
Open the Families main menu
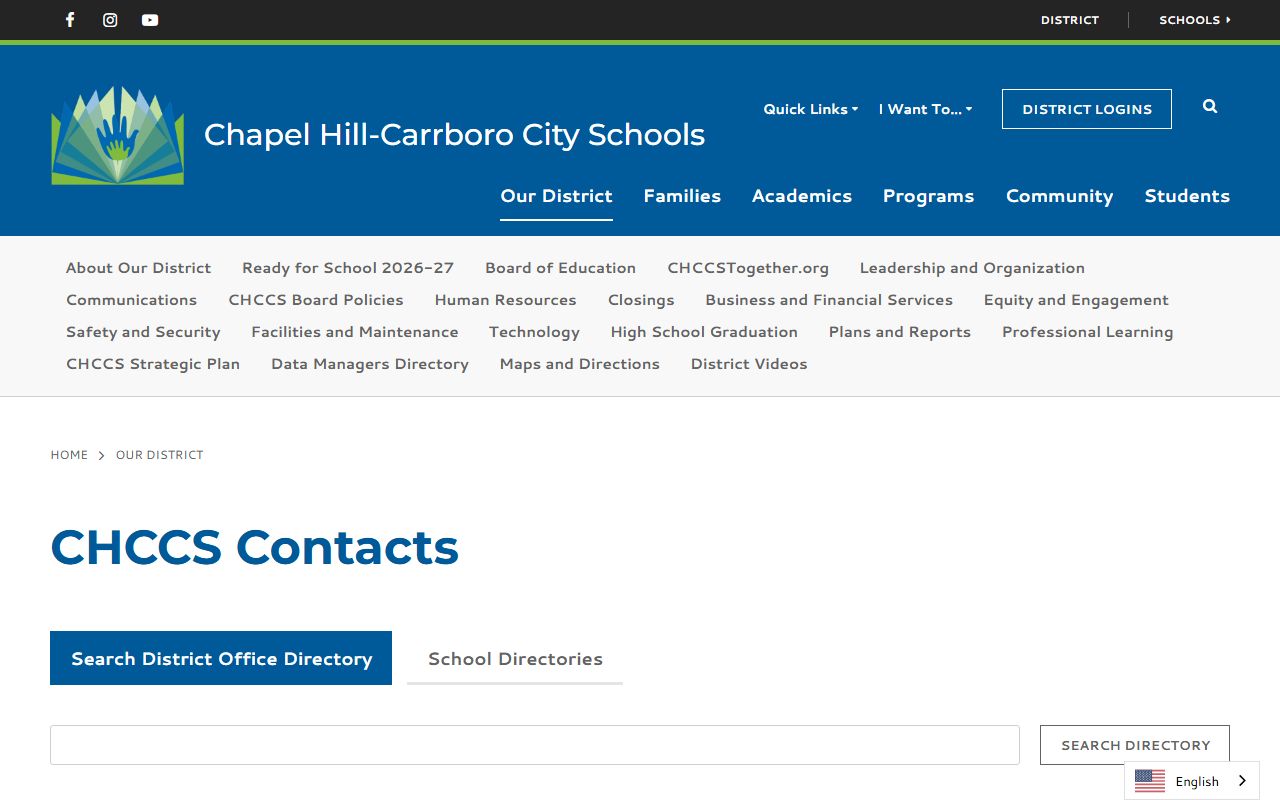682,196
